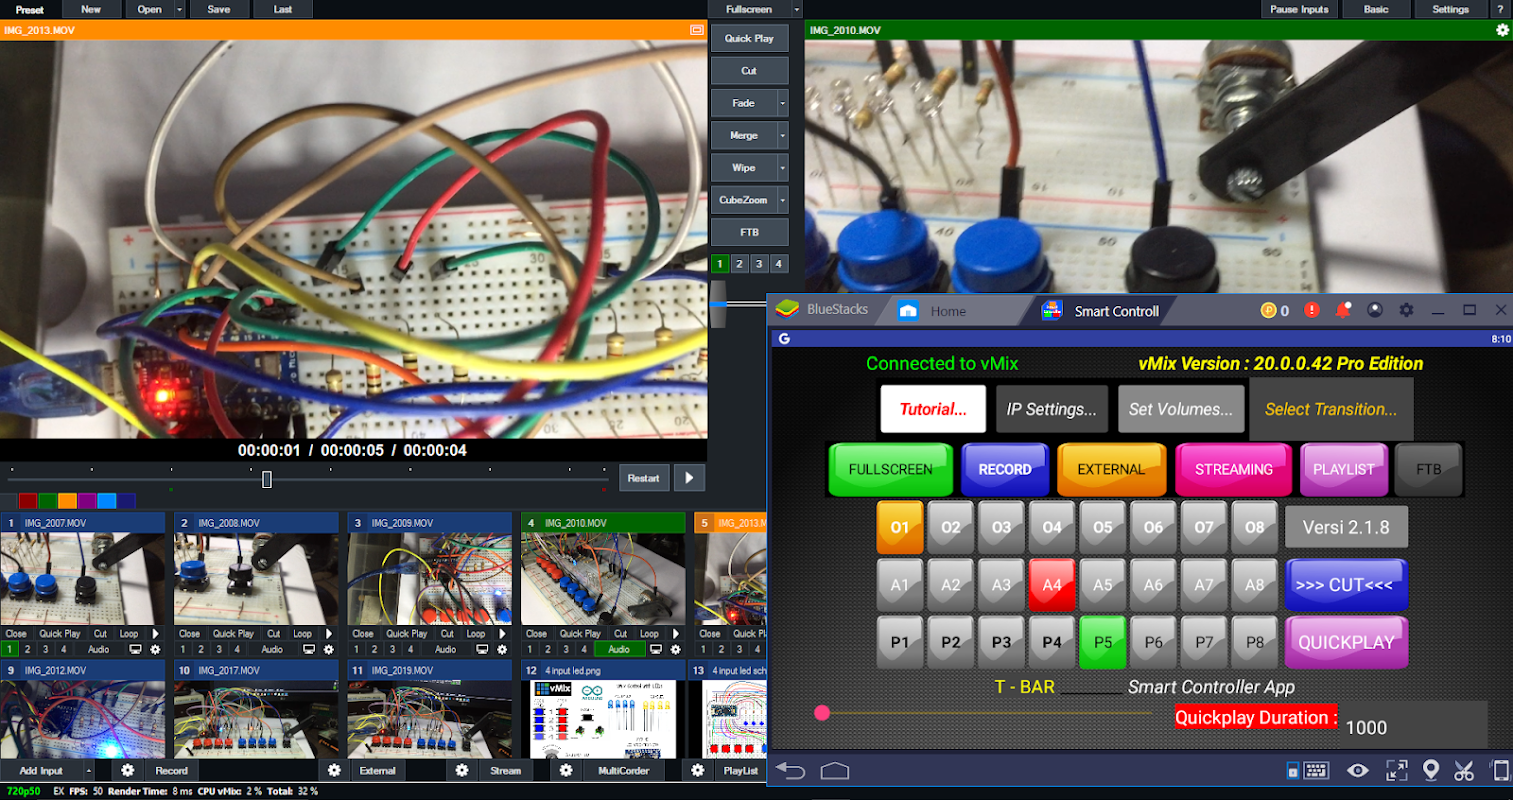Play input 4 IMG_2010.MOV with arrow
This screenshot has height=800, width=1513.
coord(676,633)
